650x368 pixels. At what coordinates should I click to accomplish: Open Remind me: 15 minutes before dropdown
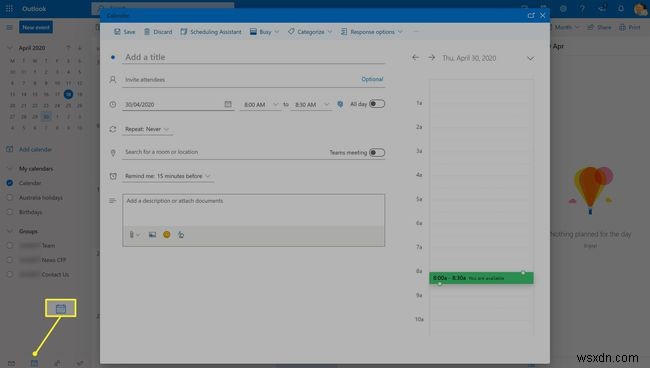click(x=167, y=176)
